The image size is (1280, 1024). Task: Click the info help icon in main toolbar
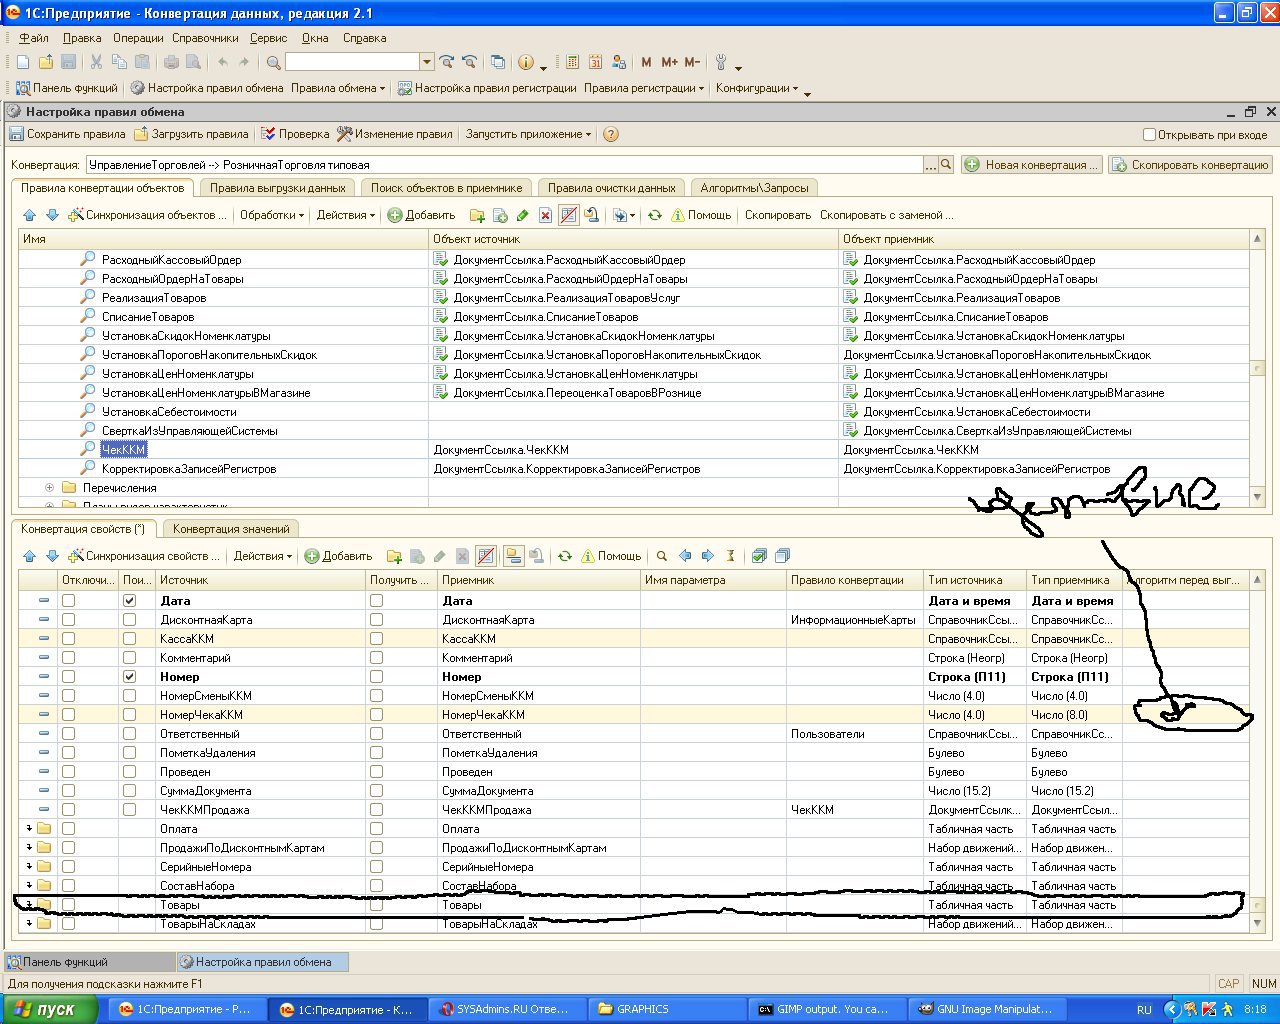[x=526, y=62]
